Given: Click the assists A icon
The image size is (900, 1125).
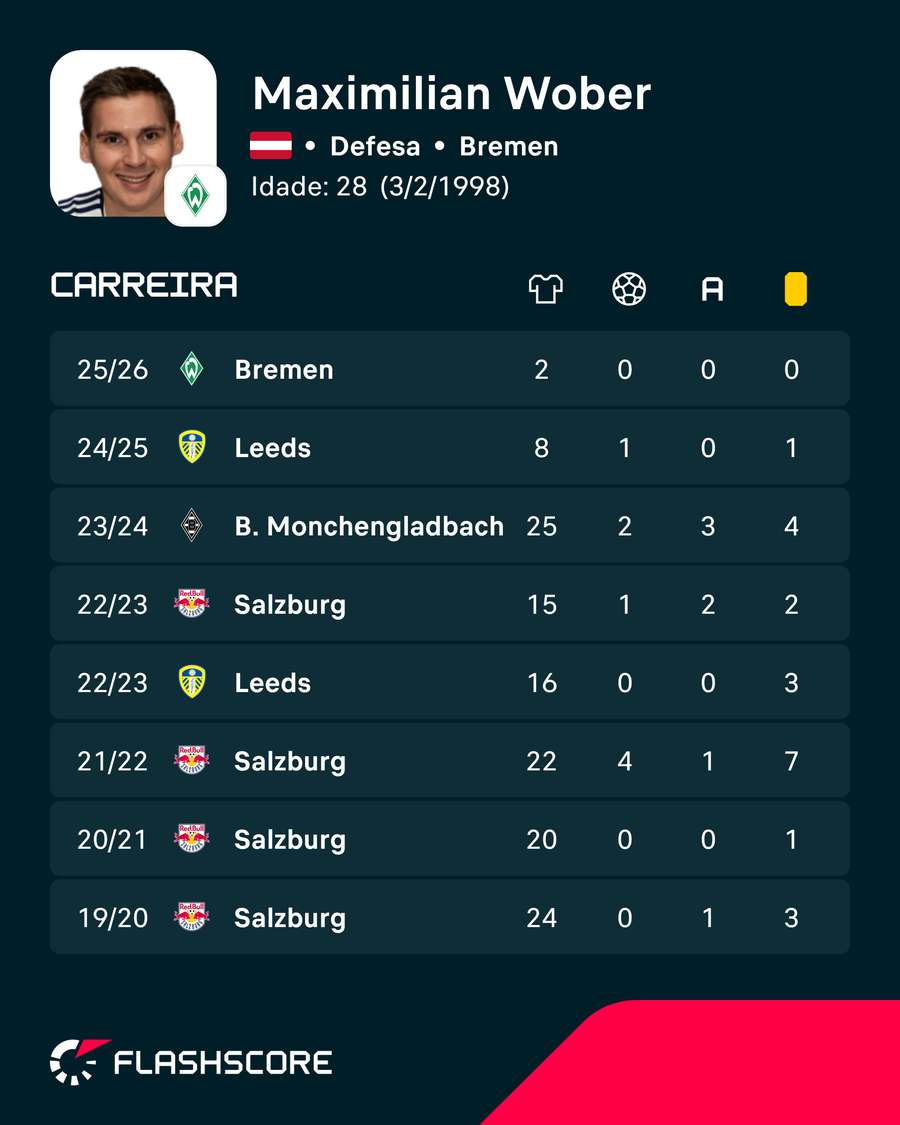Looking at the screenshot, I should pos(712,290).
